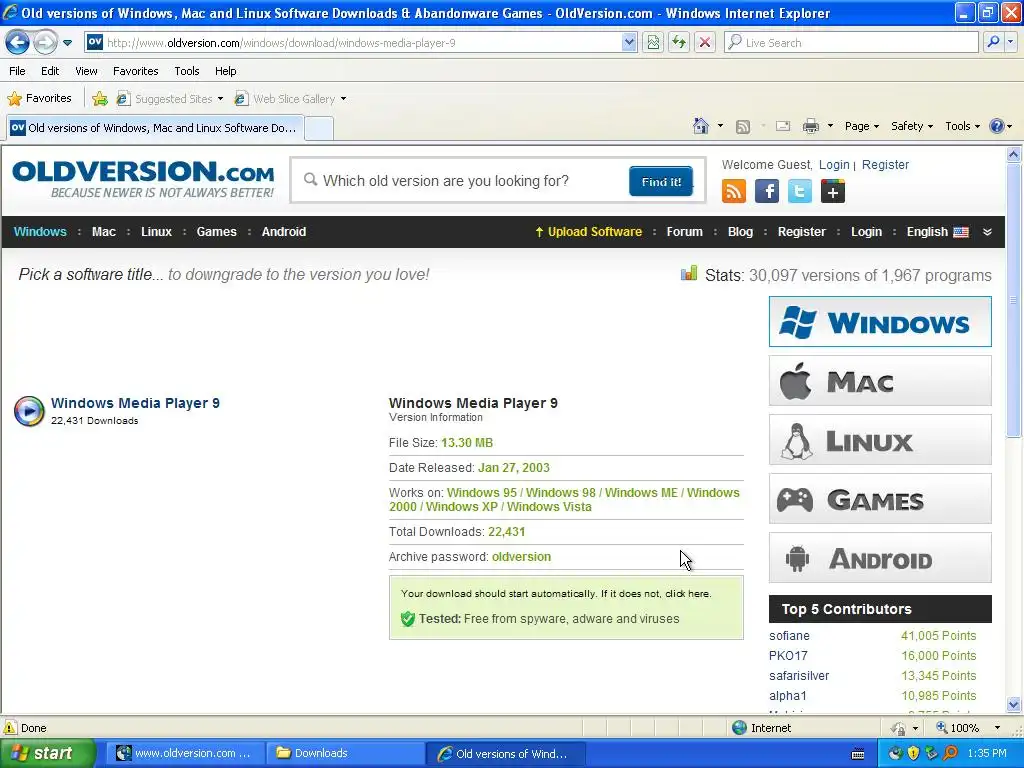
Task: Switch to Downloads taskbar window
Action: tap(345, 753)
